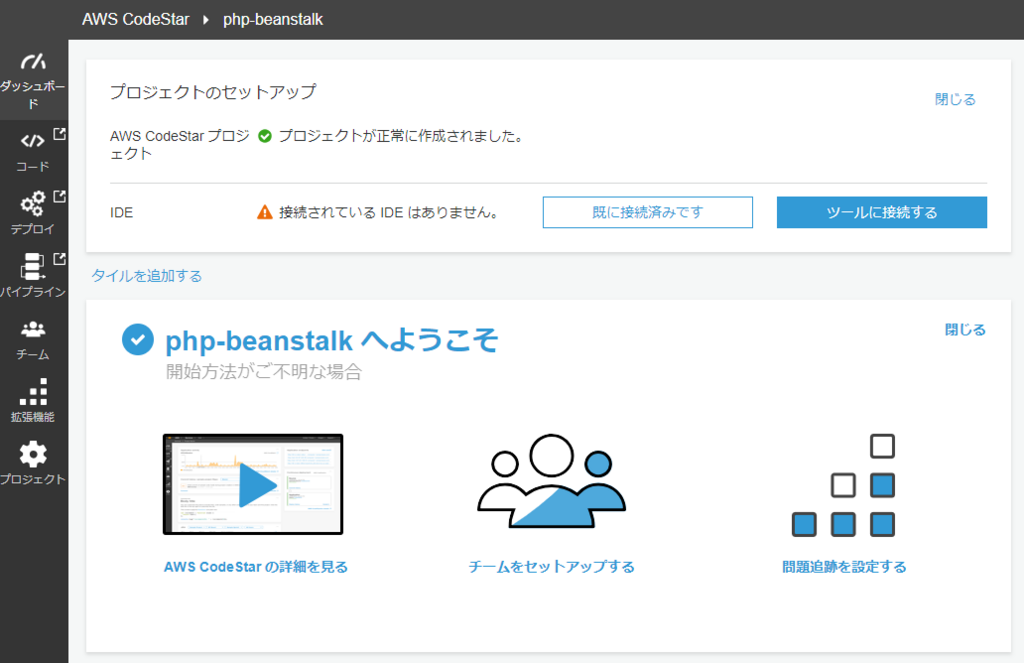Open the Code (コード) sidebar icon
Viewport: 1024px width, 663px height.
pyautogui.click(x=32, y=141)
